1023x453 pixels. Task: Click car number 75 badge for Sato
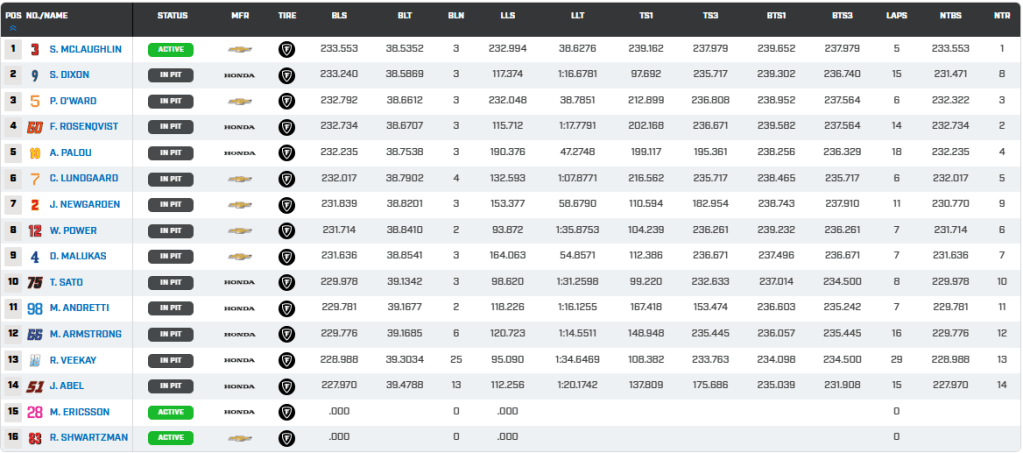(x=35, y=283)
